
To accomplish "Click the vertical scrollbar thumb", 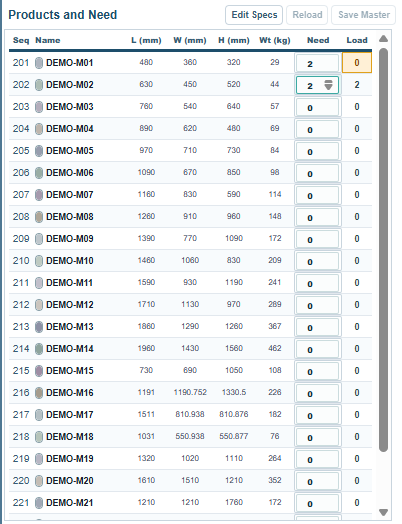I will click(x=384, y=250).
